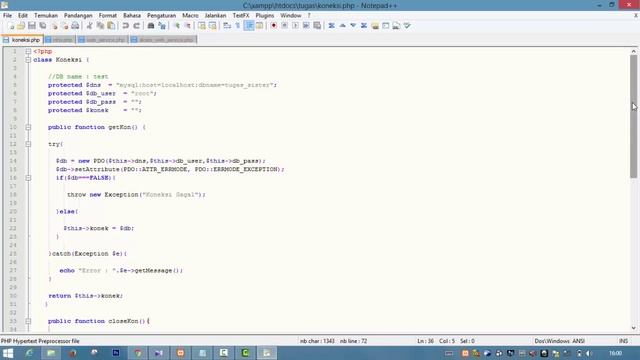Collapse the if($db===FALSE) fold marker
The width and height of the screenshot is (640, 360).
28,178
